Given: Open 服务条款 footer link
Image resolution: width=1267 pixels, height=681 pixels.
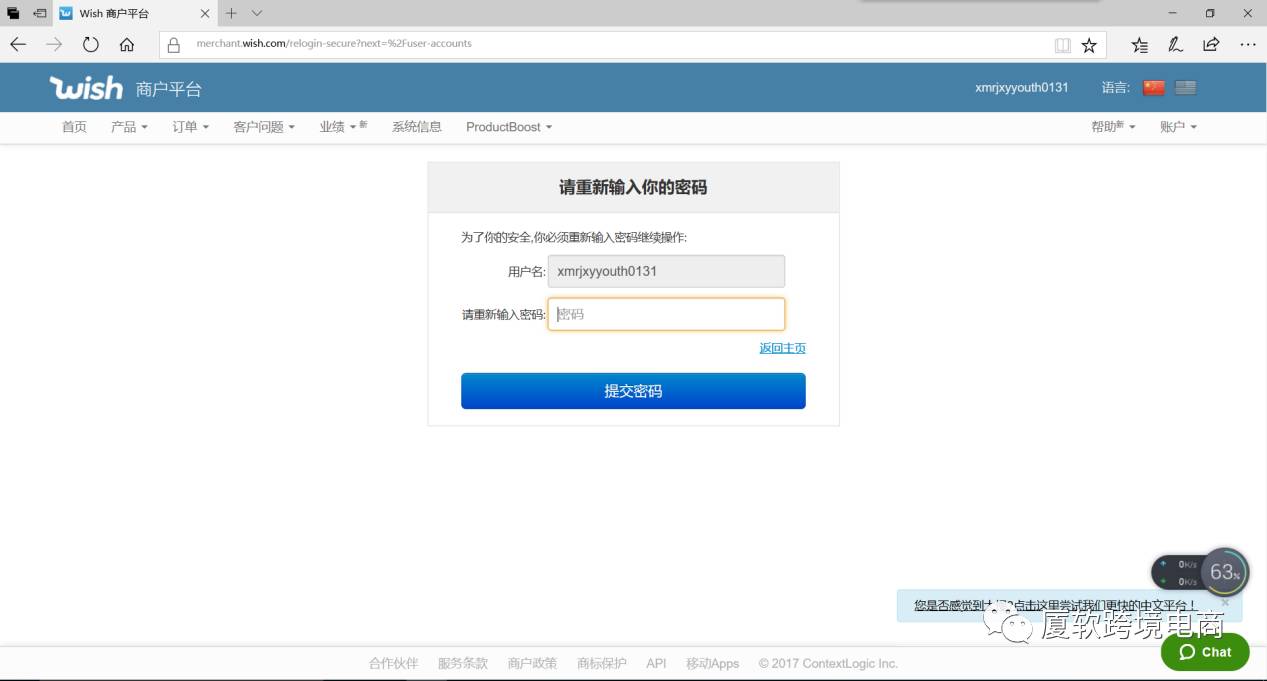Looking at the screenshot, I should tap(463, 663).
